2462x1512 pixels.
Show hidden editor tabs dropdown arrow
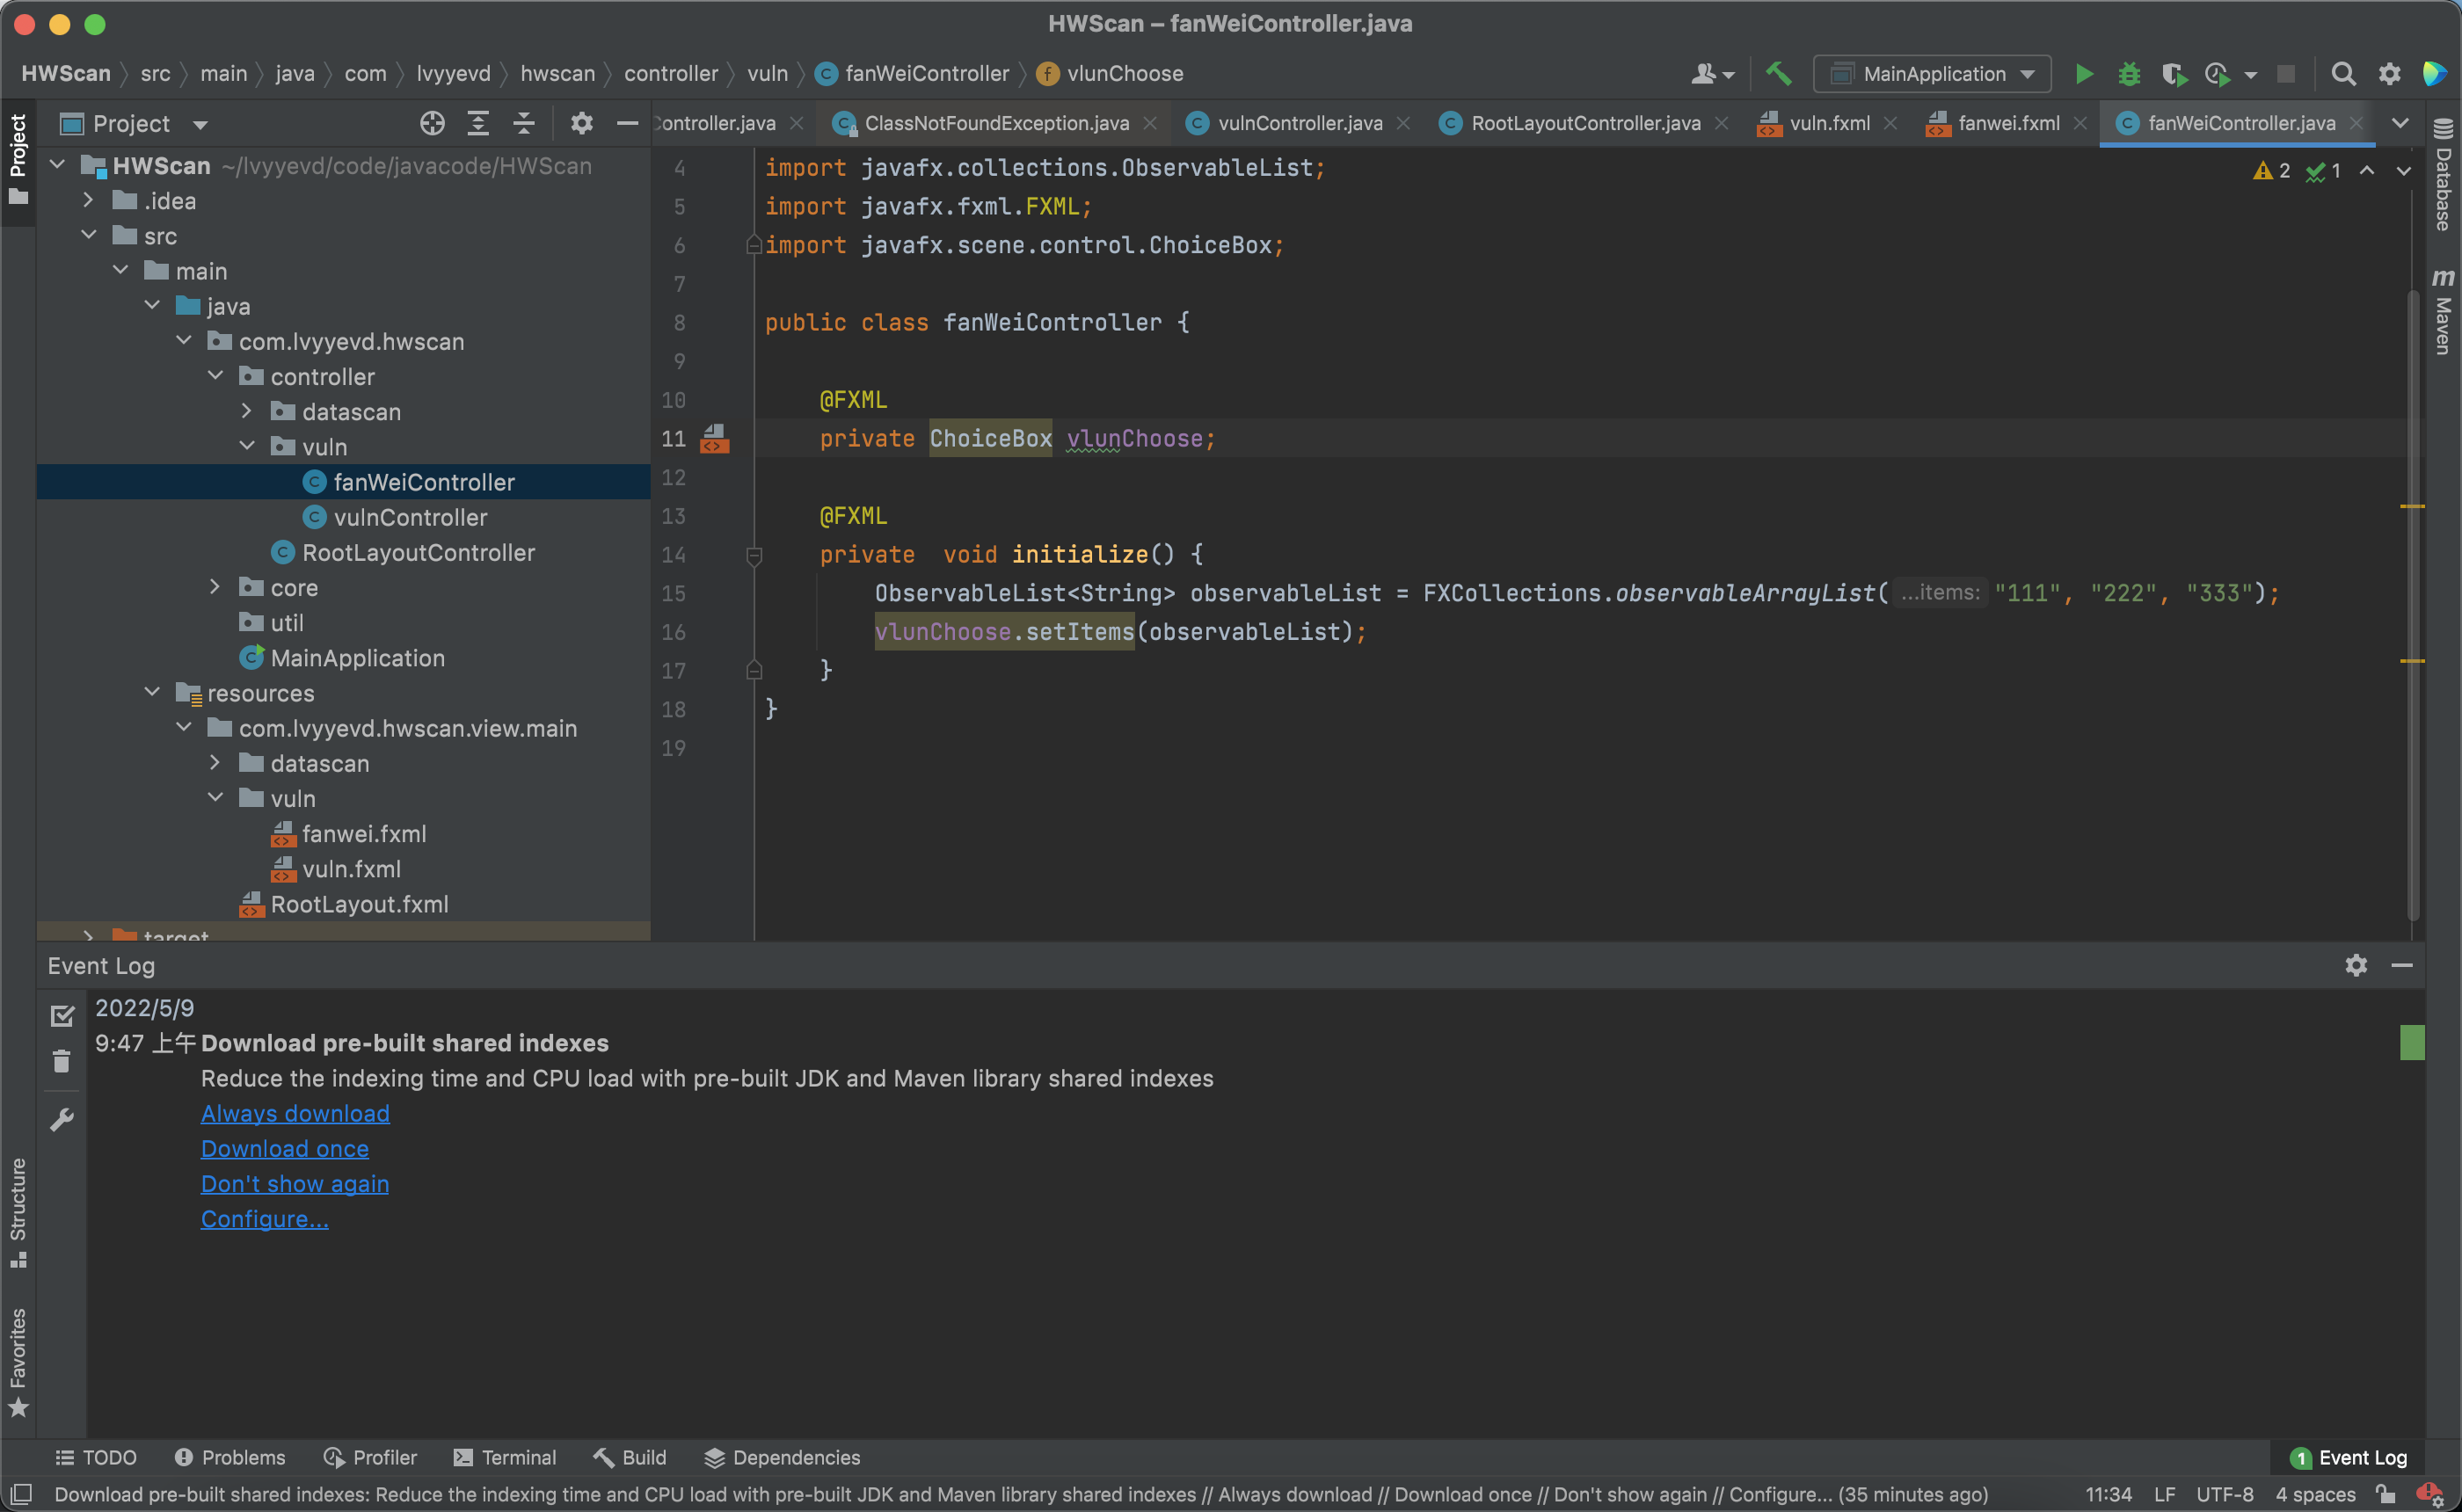[x=2400, y=123]
